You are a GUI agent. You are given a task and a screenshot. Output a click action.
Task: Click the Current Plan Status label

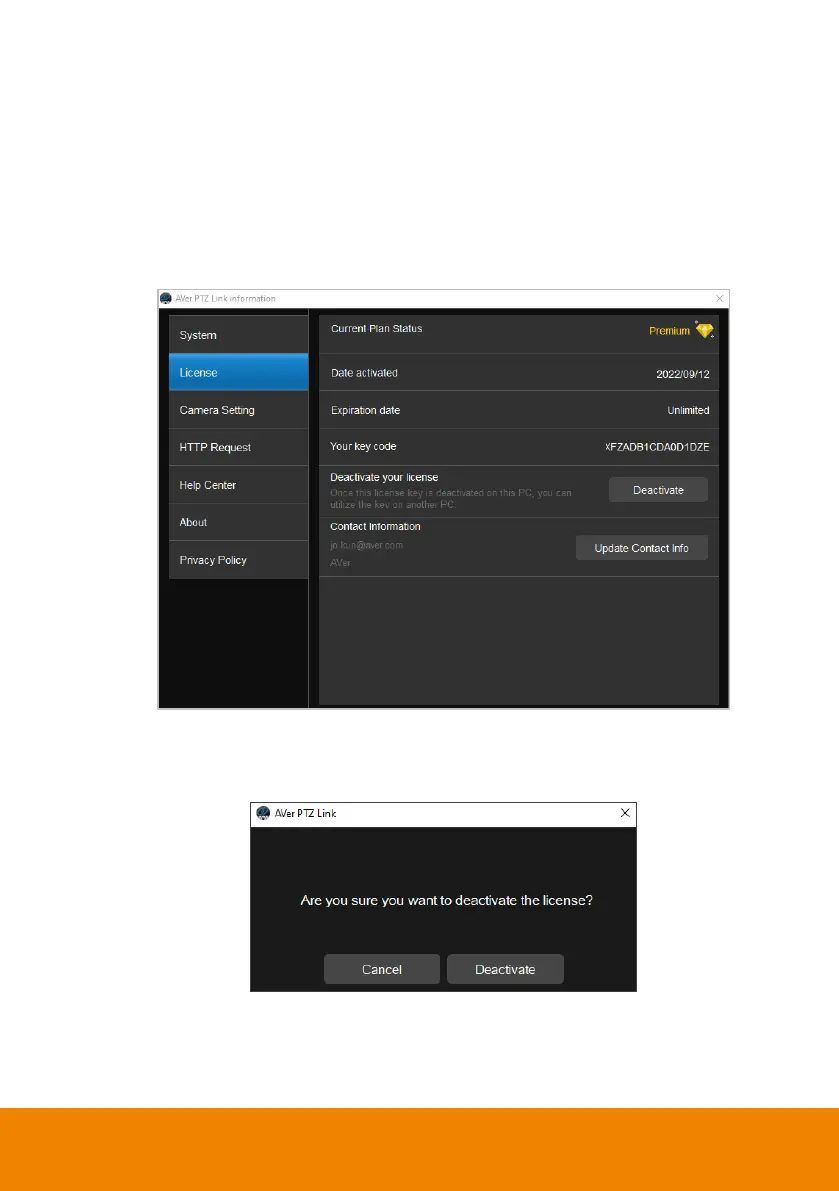click(x=377, y=328)
